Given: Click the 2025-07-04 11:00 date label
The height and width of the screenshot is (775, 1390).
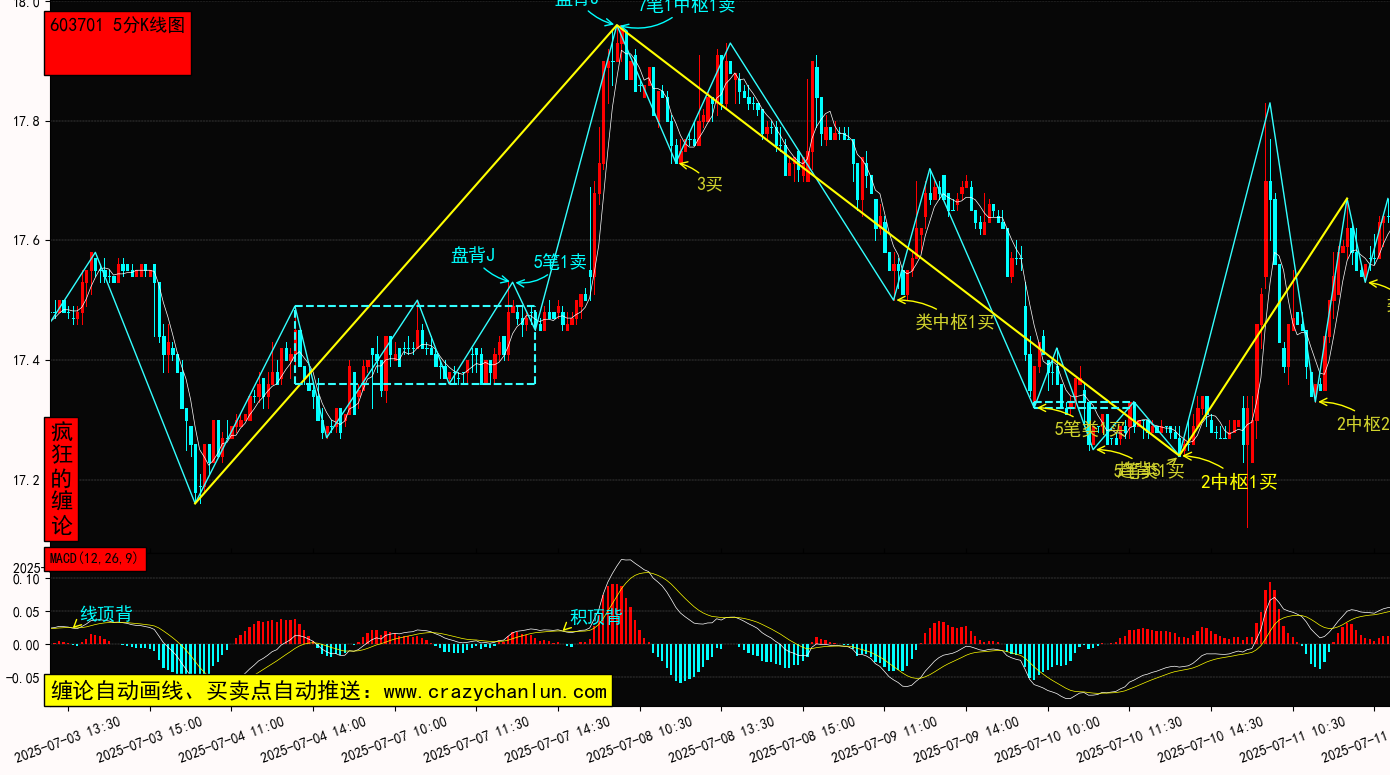Looking at the screenshot, I should coord(230,738).
